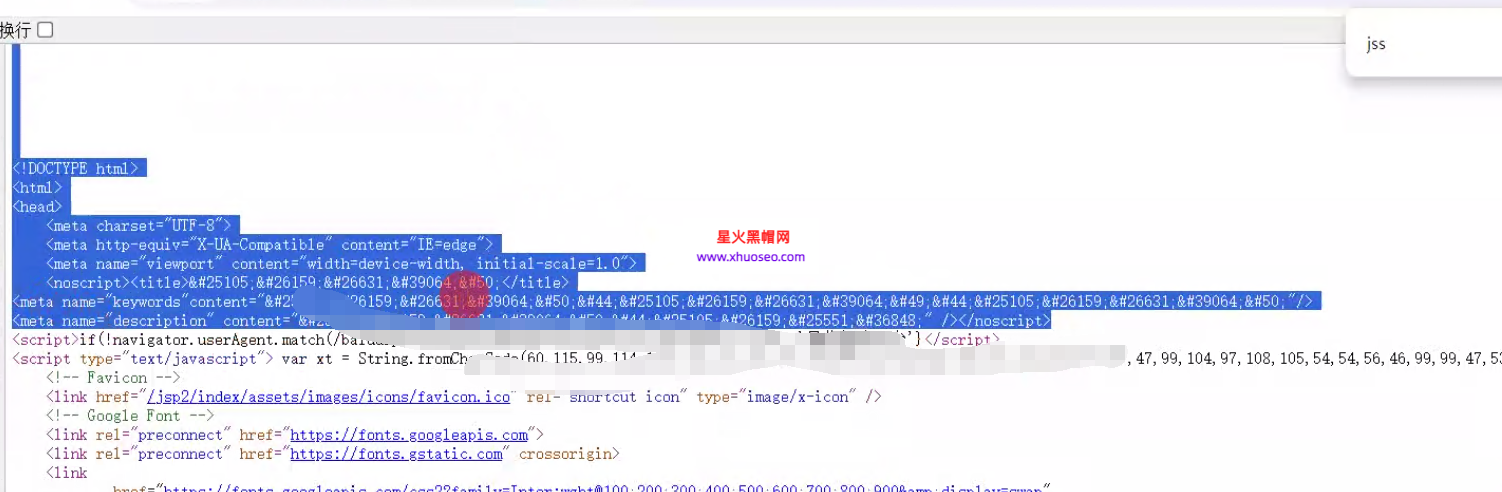This screenshot has height=492, width=1502.
Task: Click the meta viewport line
Action: point(341,263)
